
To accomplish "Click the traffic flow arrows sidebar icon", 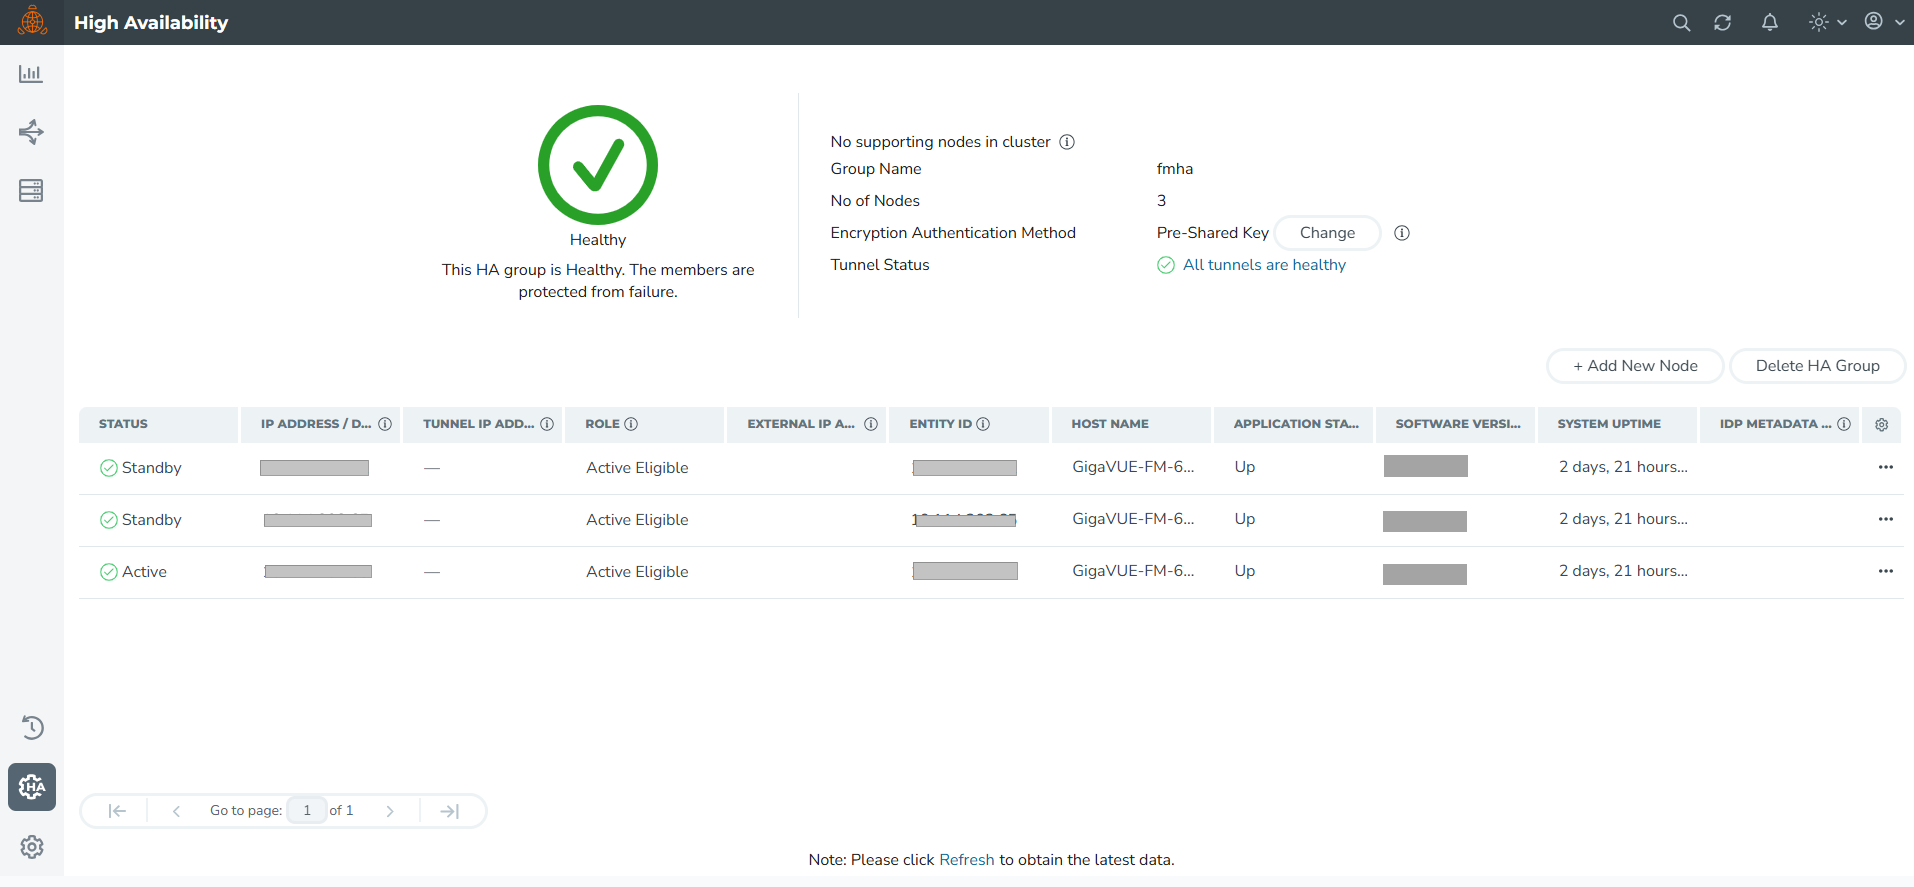I will 31,132.
